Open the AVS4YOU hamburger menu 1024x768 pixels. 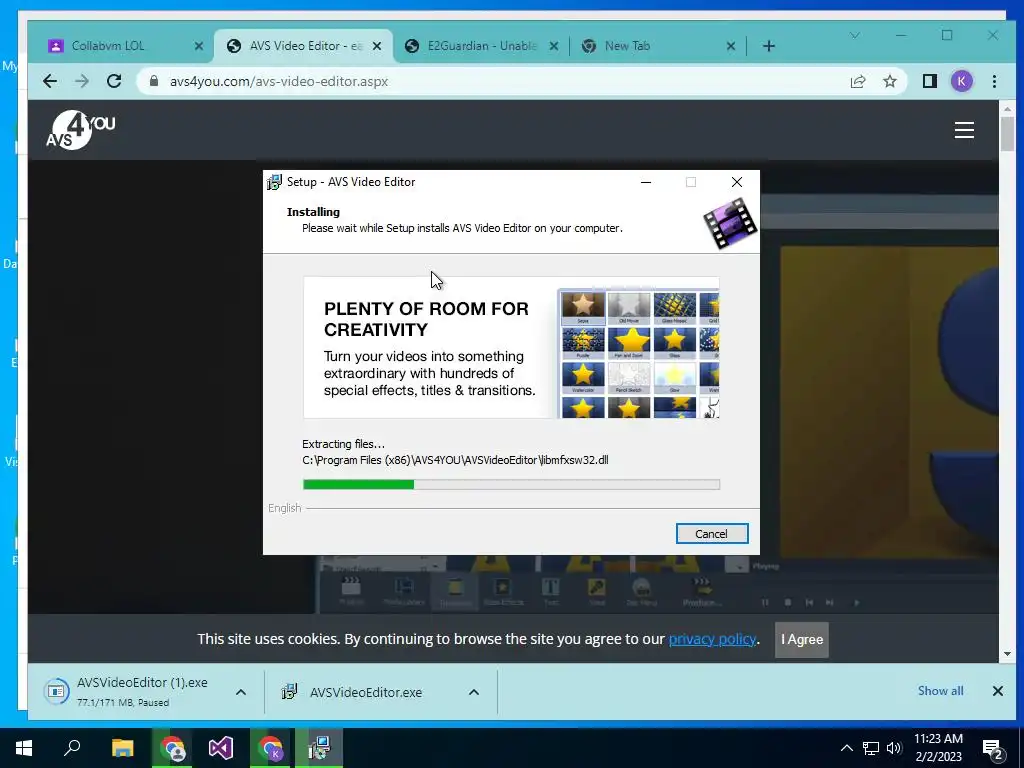[x=964, y=130]
